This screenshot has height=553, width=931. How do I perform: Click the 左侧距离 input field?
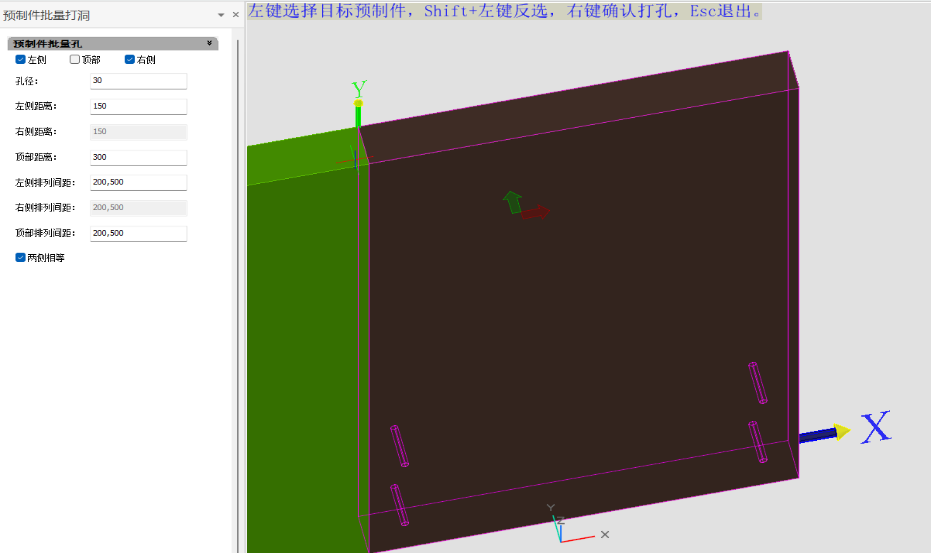(x=138, y=106)
